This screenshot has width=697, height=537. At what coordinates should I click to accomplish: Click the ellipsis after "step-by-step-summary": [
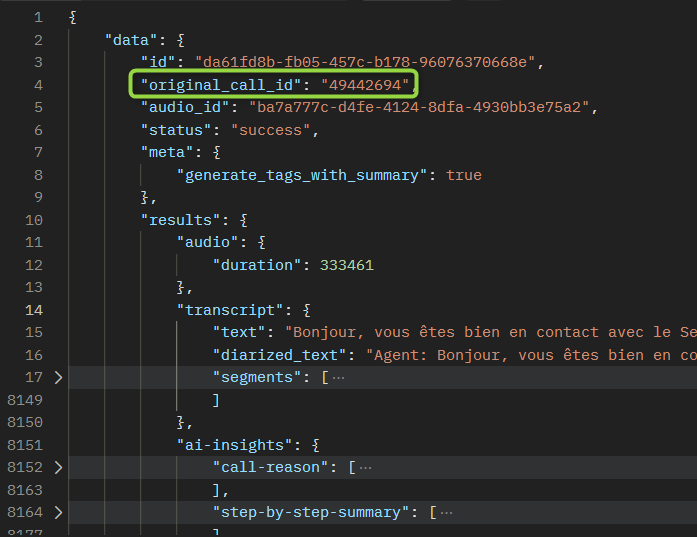446,512
